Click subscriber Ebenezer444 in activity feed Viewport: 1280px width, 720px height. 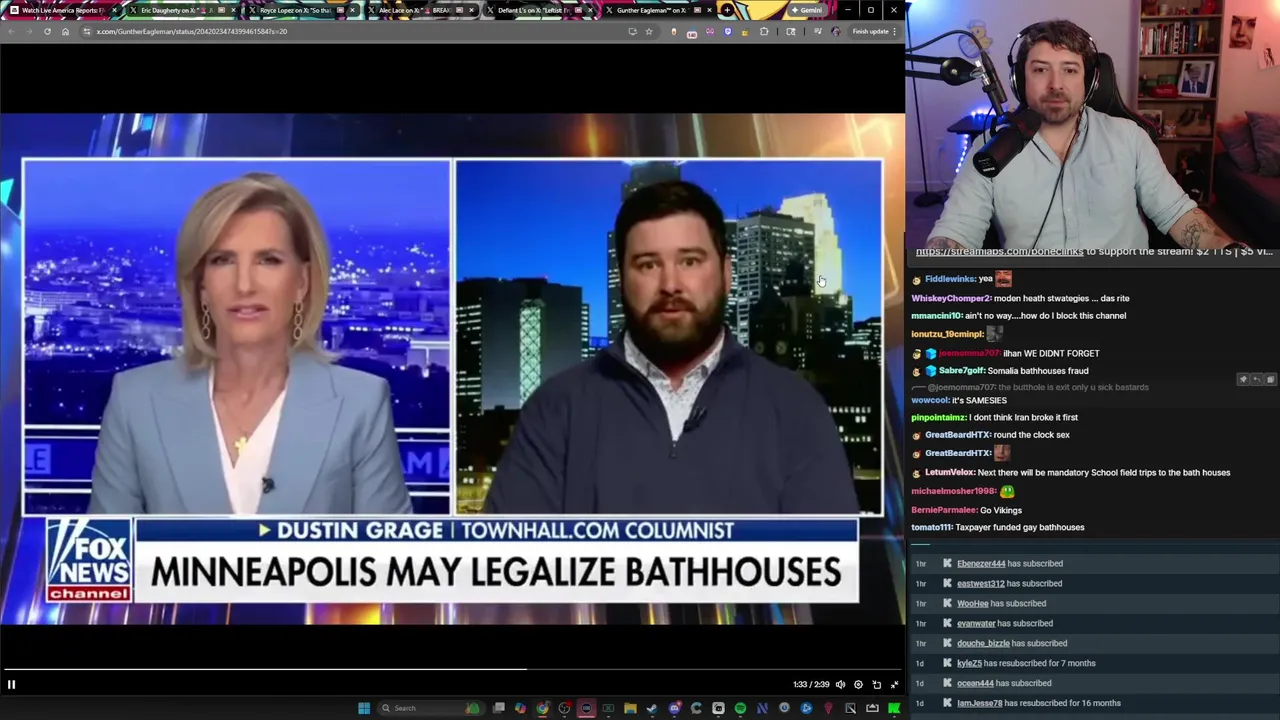[981, 564]
